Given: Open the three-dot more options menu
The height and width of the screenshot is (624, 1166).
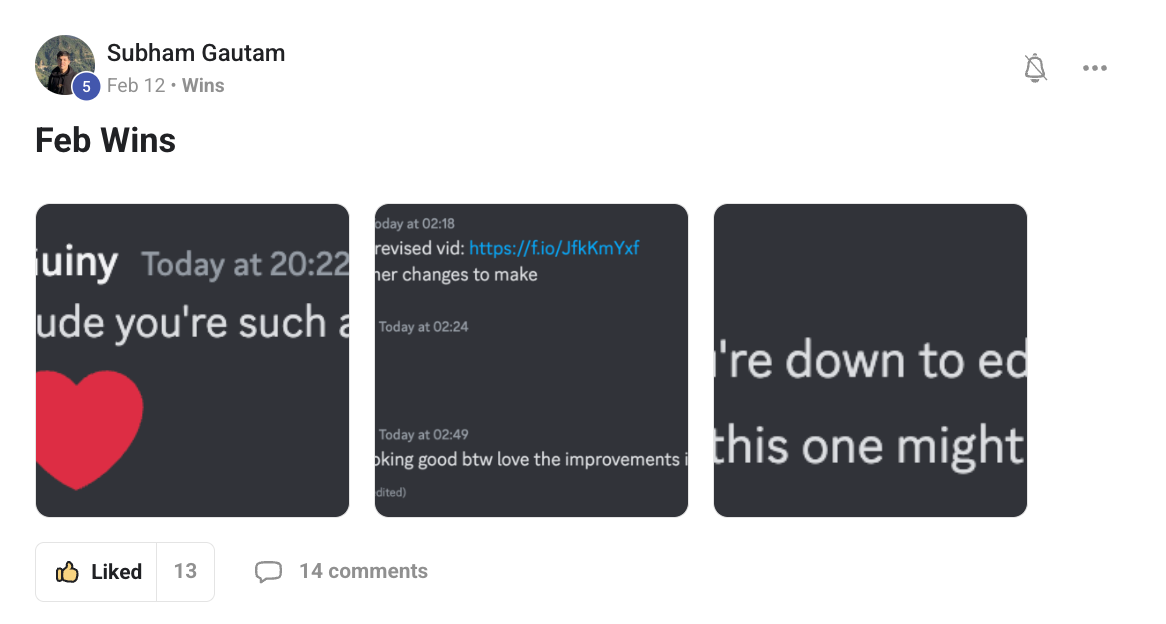Looking at the screenshot, I should coord(1095,68).
